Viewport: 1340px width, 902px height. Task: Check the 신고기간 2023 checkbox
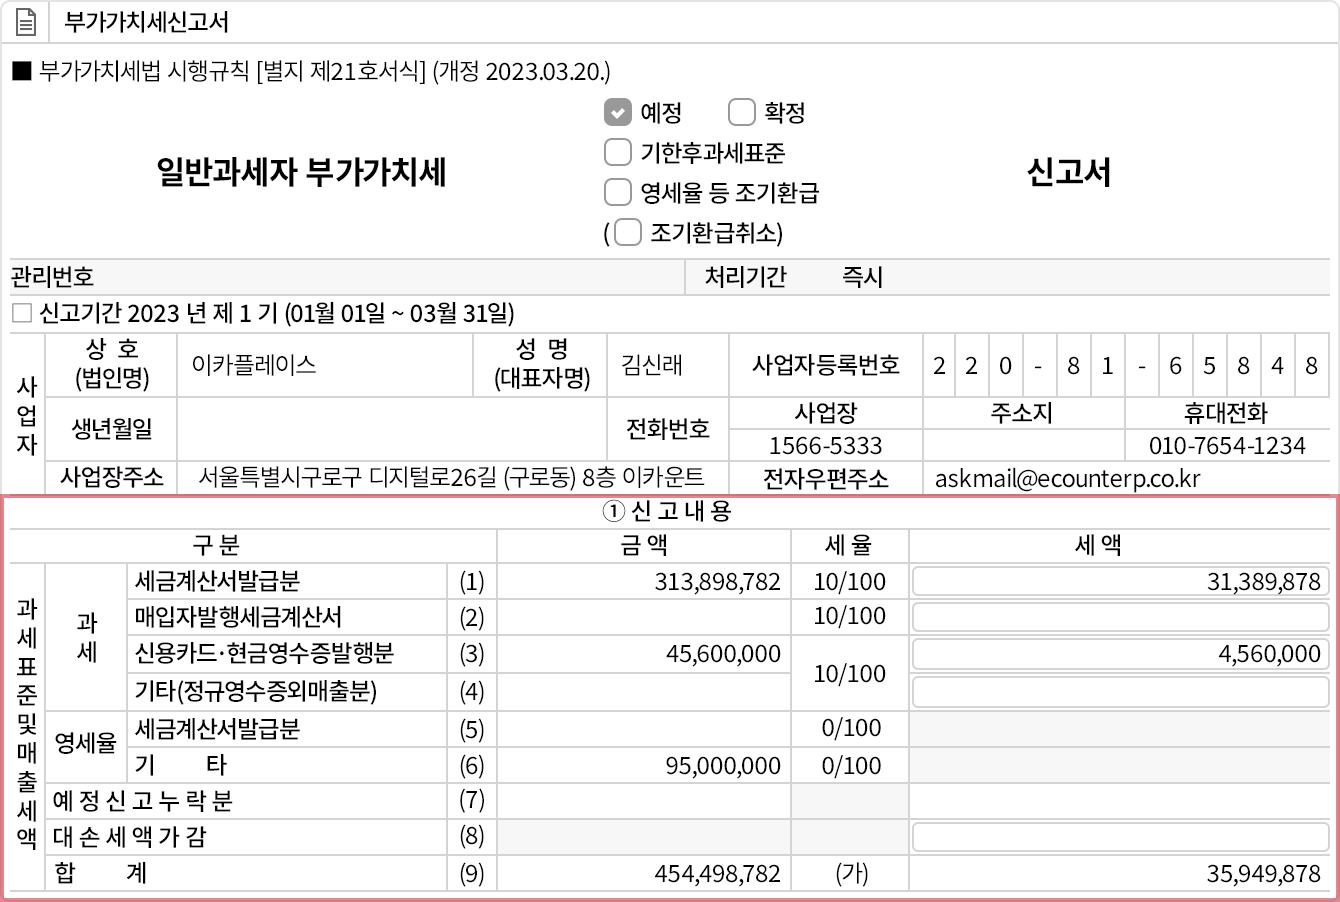click(x=17, y=315)
